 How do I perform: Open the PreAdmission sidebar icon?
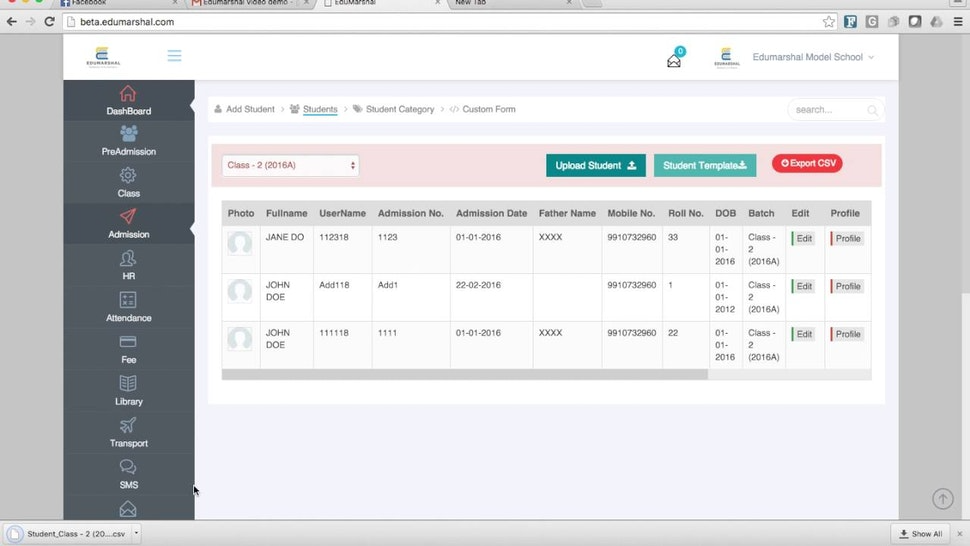(x=128, y=133)
